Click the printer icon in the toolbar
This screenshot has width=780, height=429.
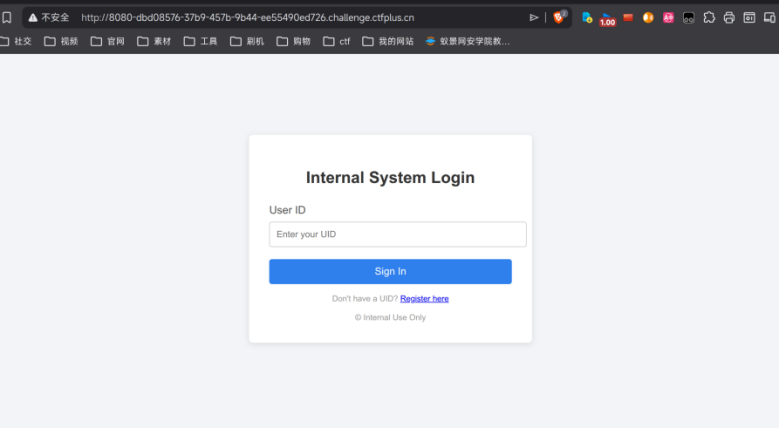pyautogui.click(x=729, y=17)
